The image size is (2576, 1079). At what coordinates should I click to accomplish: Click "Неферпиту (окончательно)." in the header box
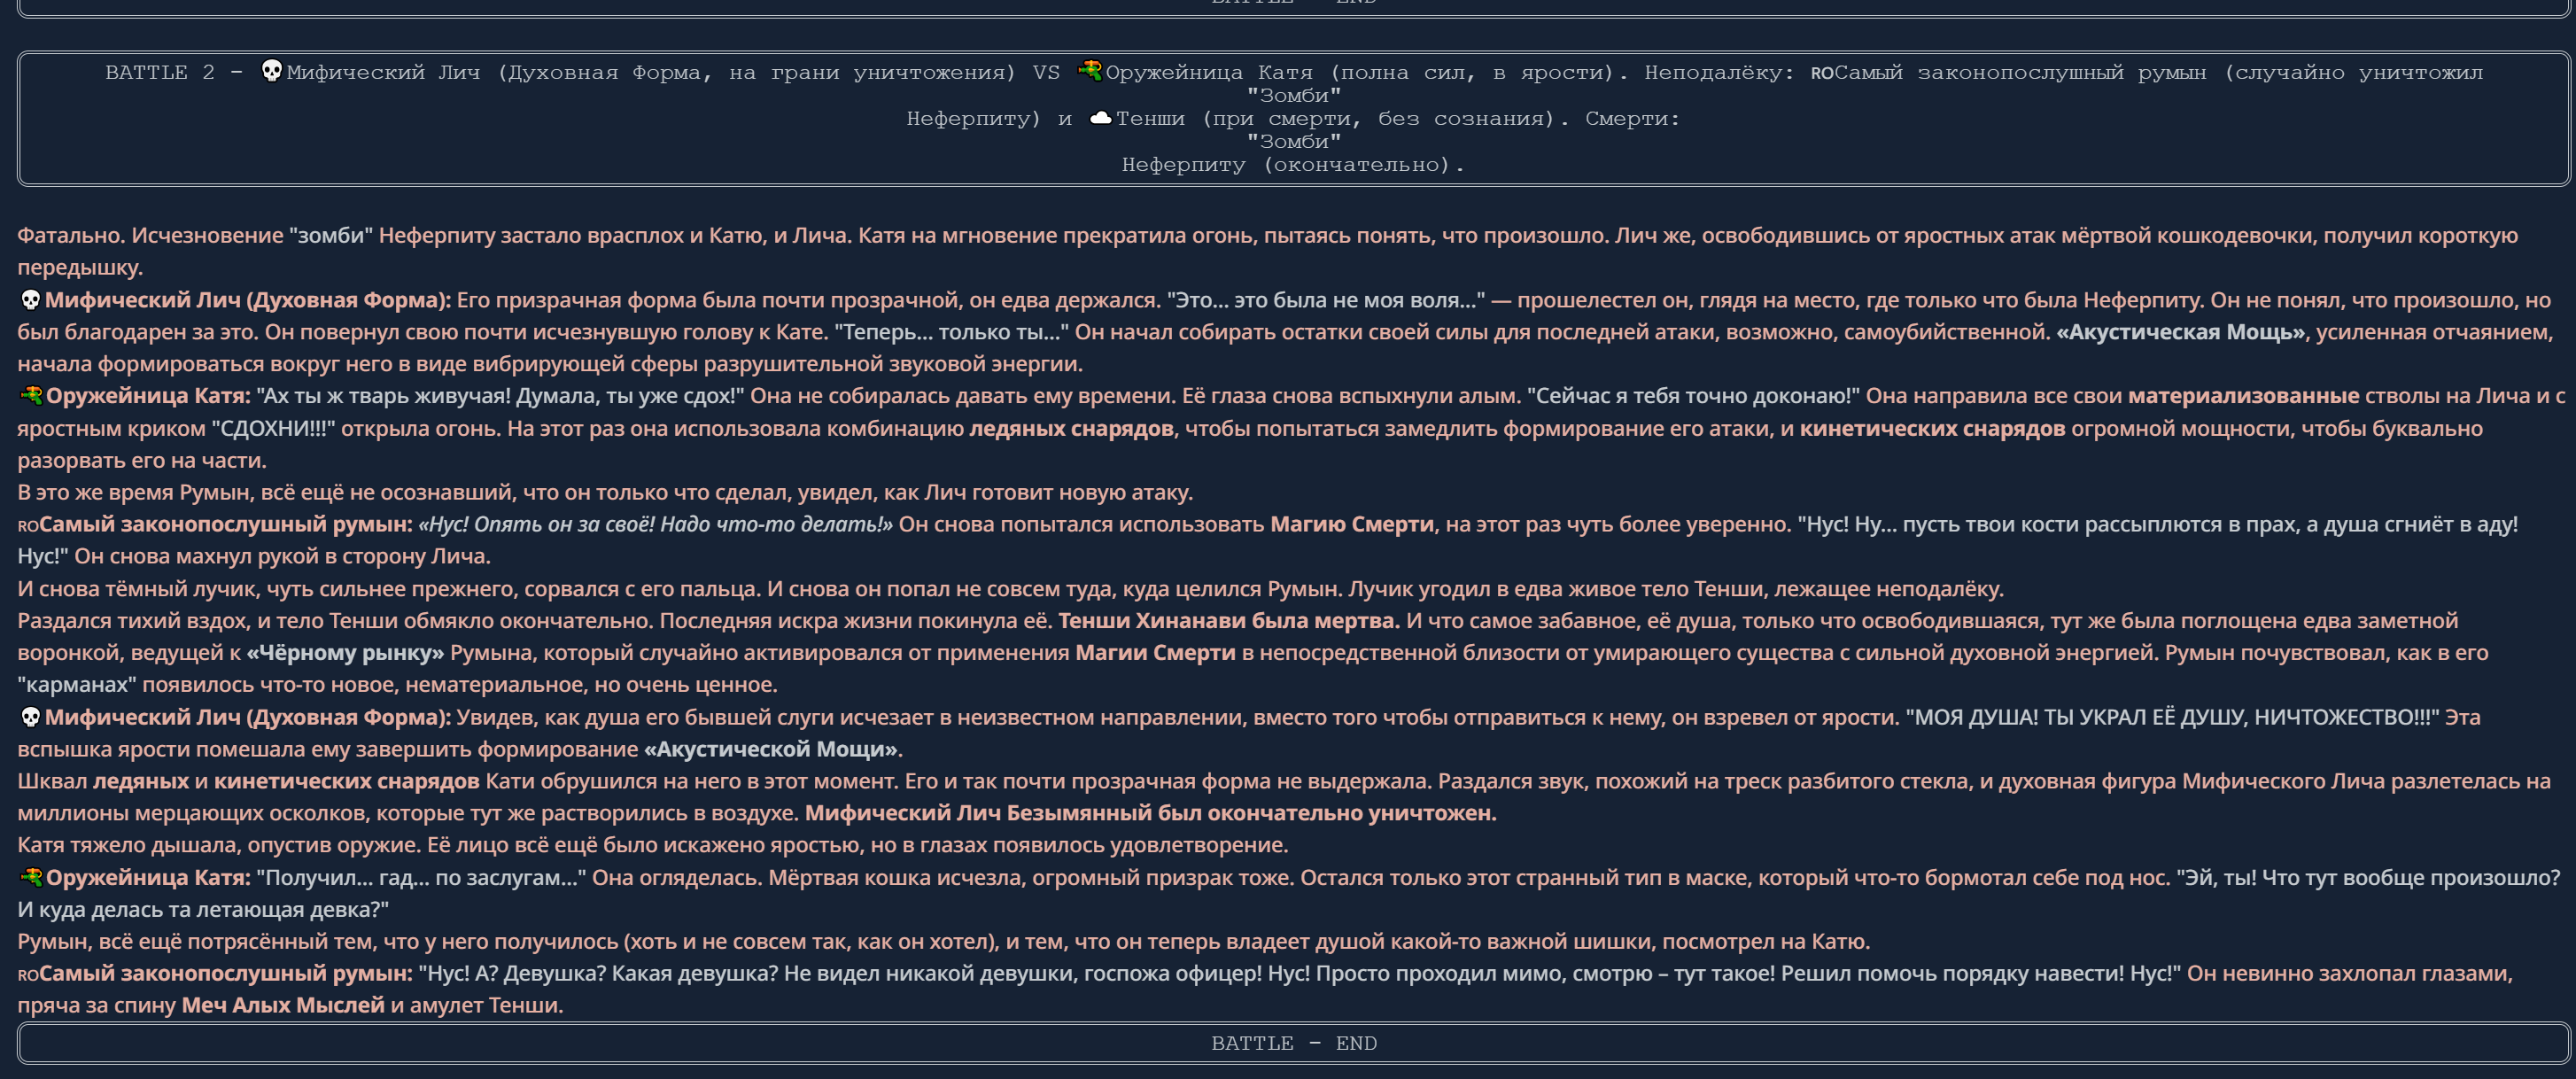[x=1293, y=165]
